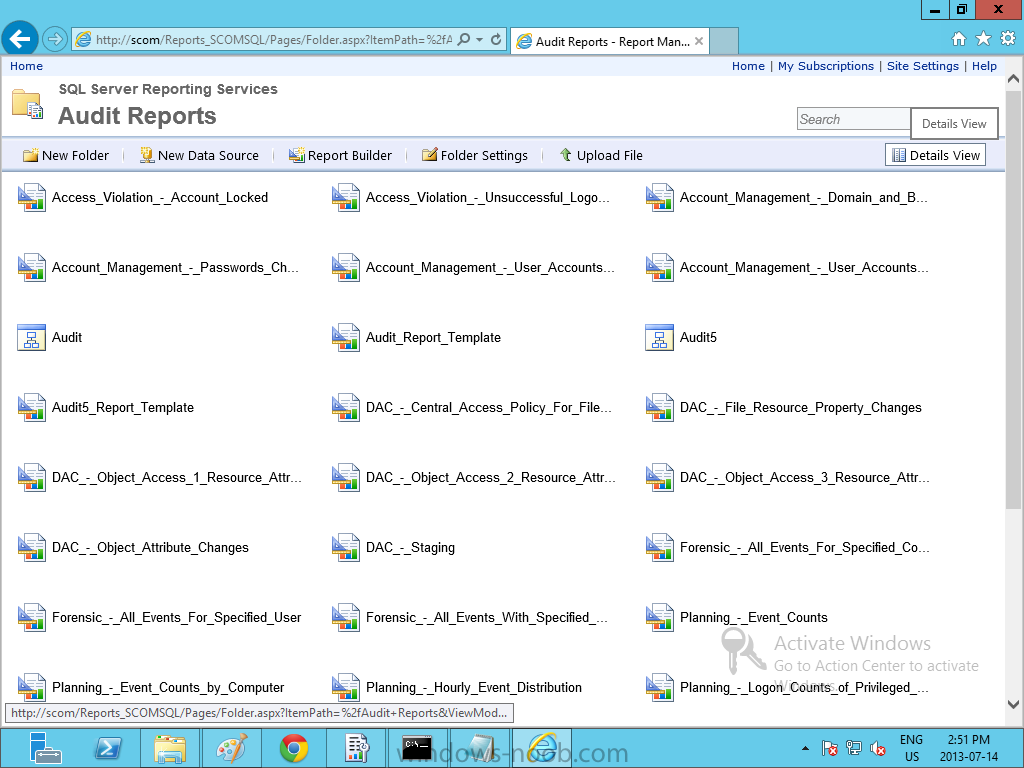The width and height of the screenshot is (1024, 768).
Task: Refresh the page with the reload icon
Action: (496, 40)
